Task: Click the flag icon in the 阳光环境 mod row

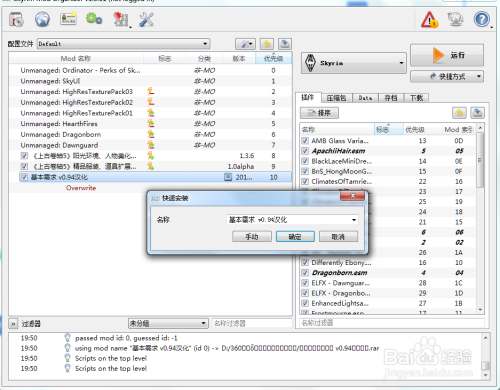Action: [151, 156]
